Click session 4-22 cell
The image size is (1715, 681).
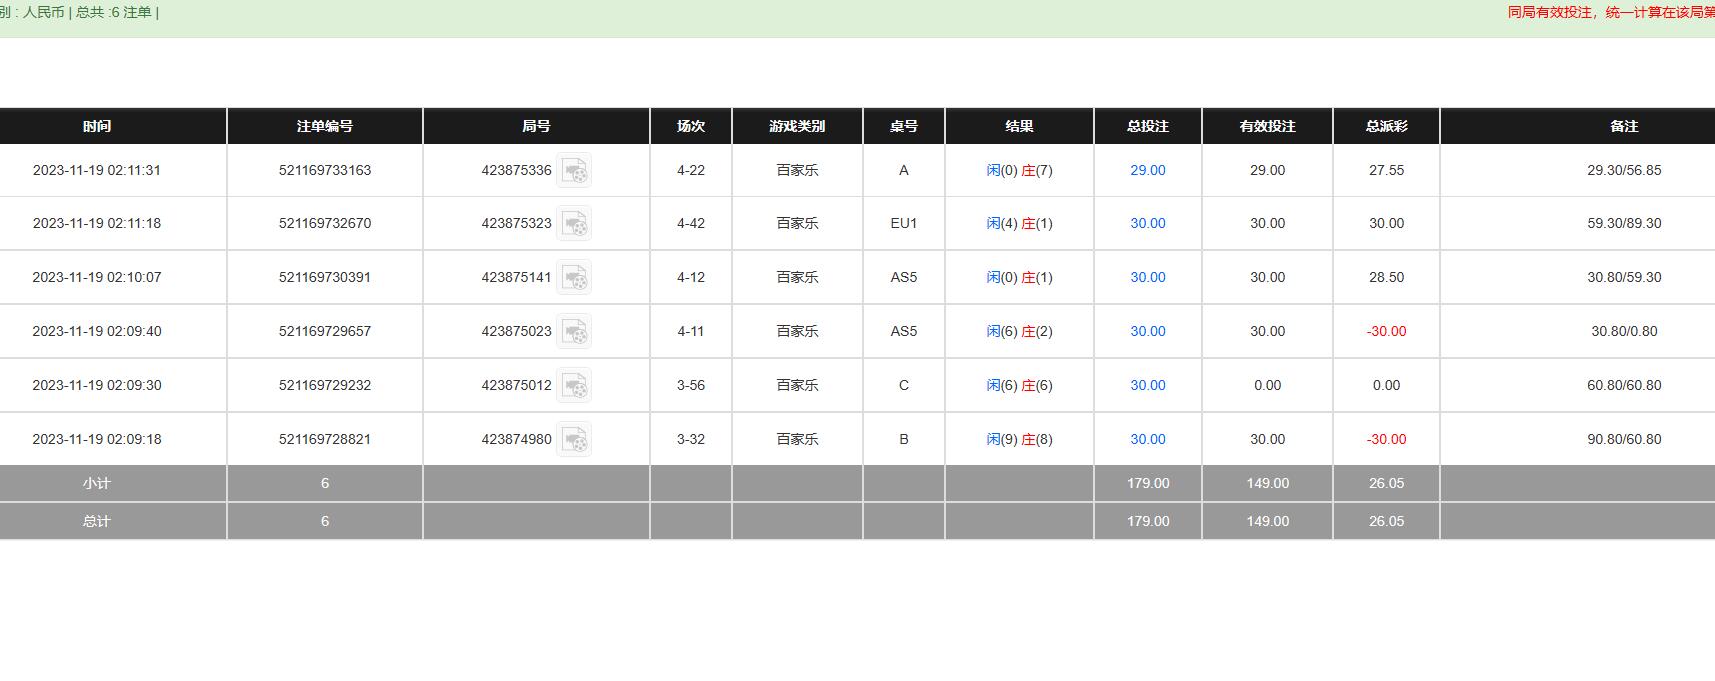[691, 170]
